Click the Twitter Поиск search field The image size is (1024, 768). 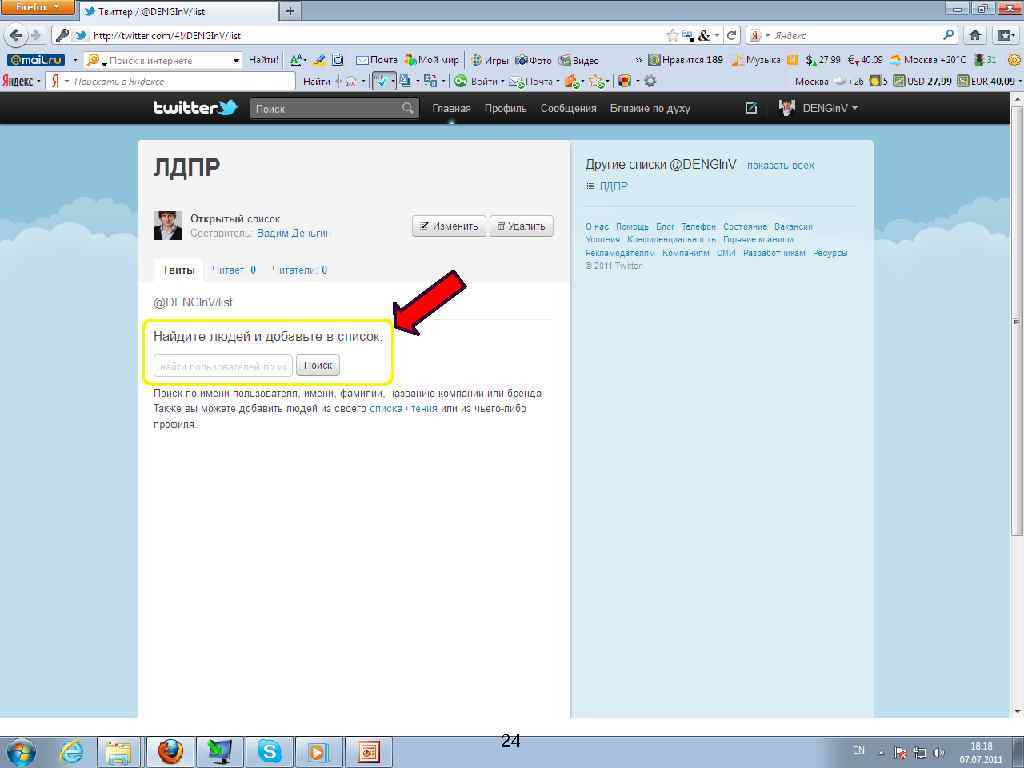(x=334, y=108)
